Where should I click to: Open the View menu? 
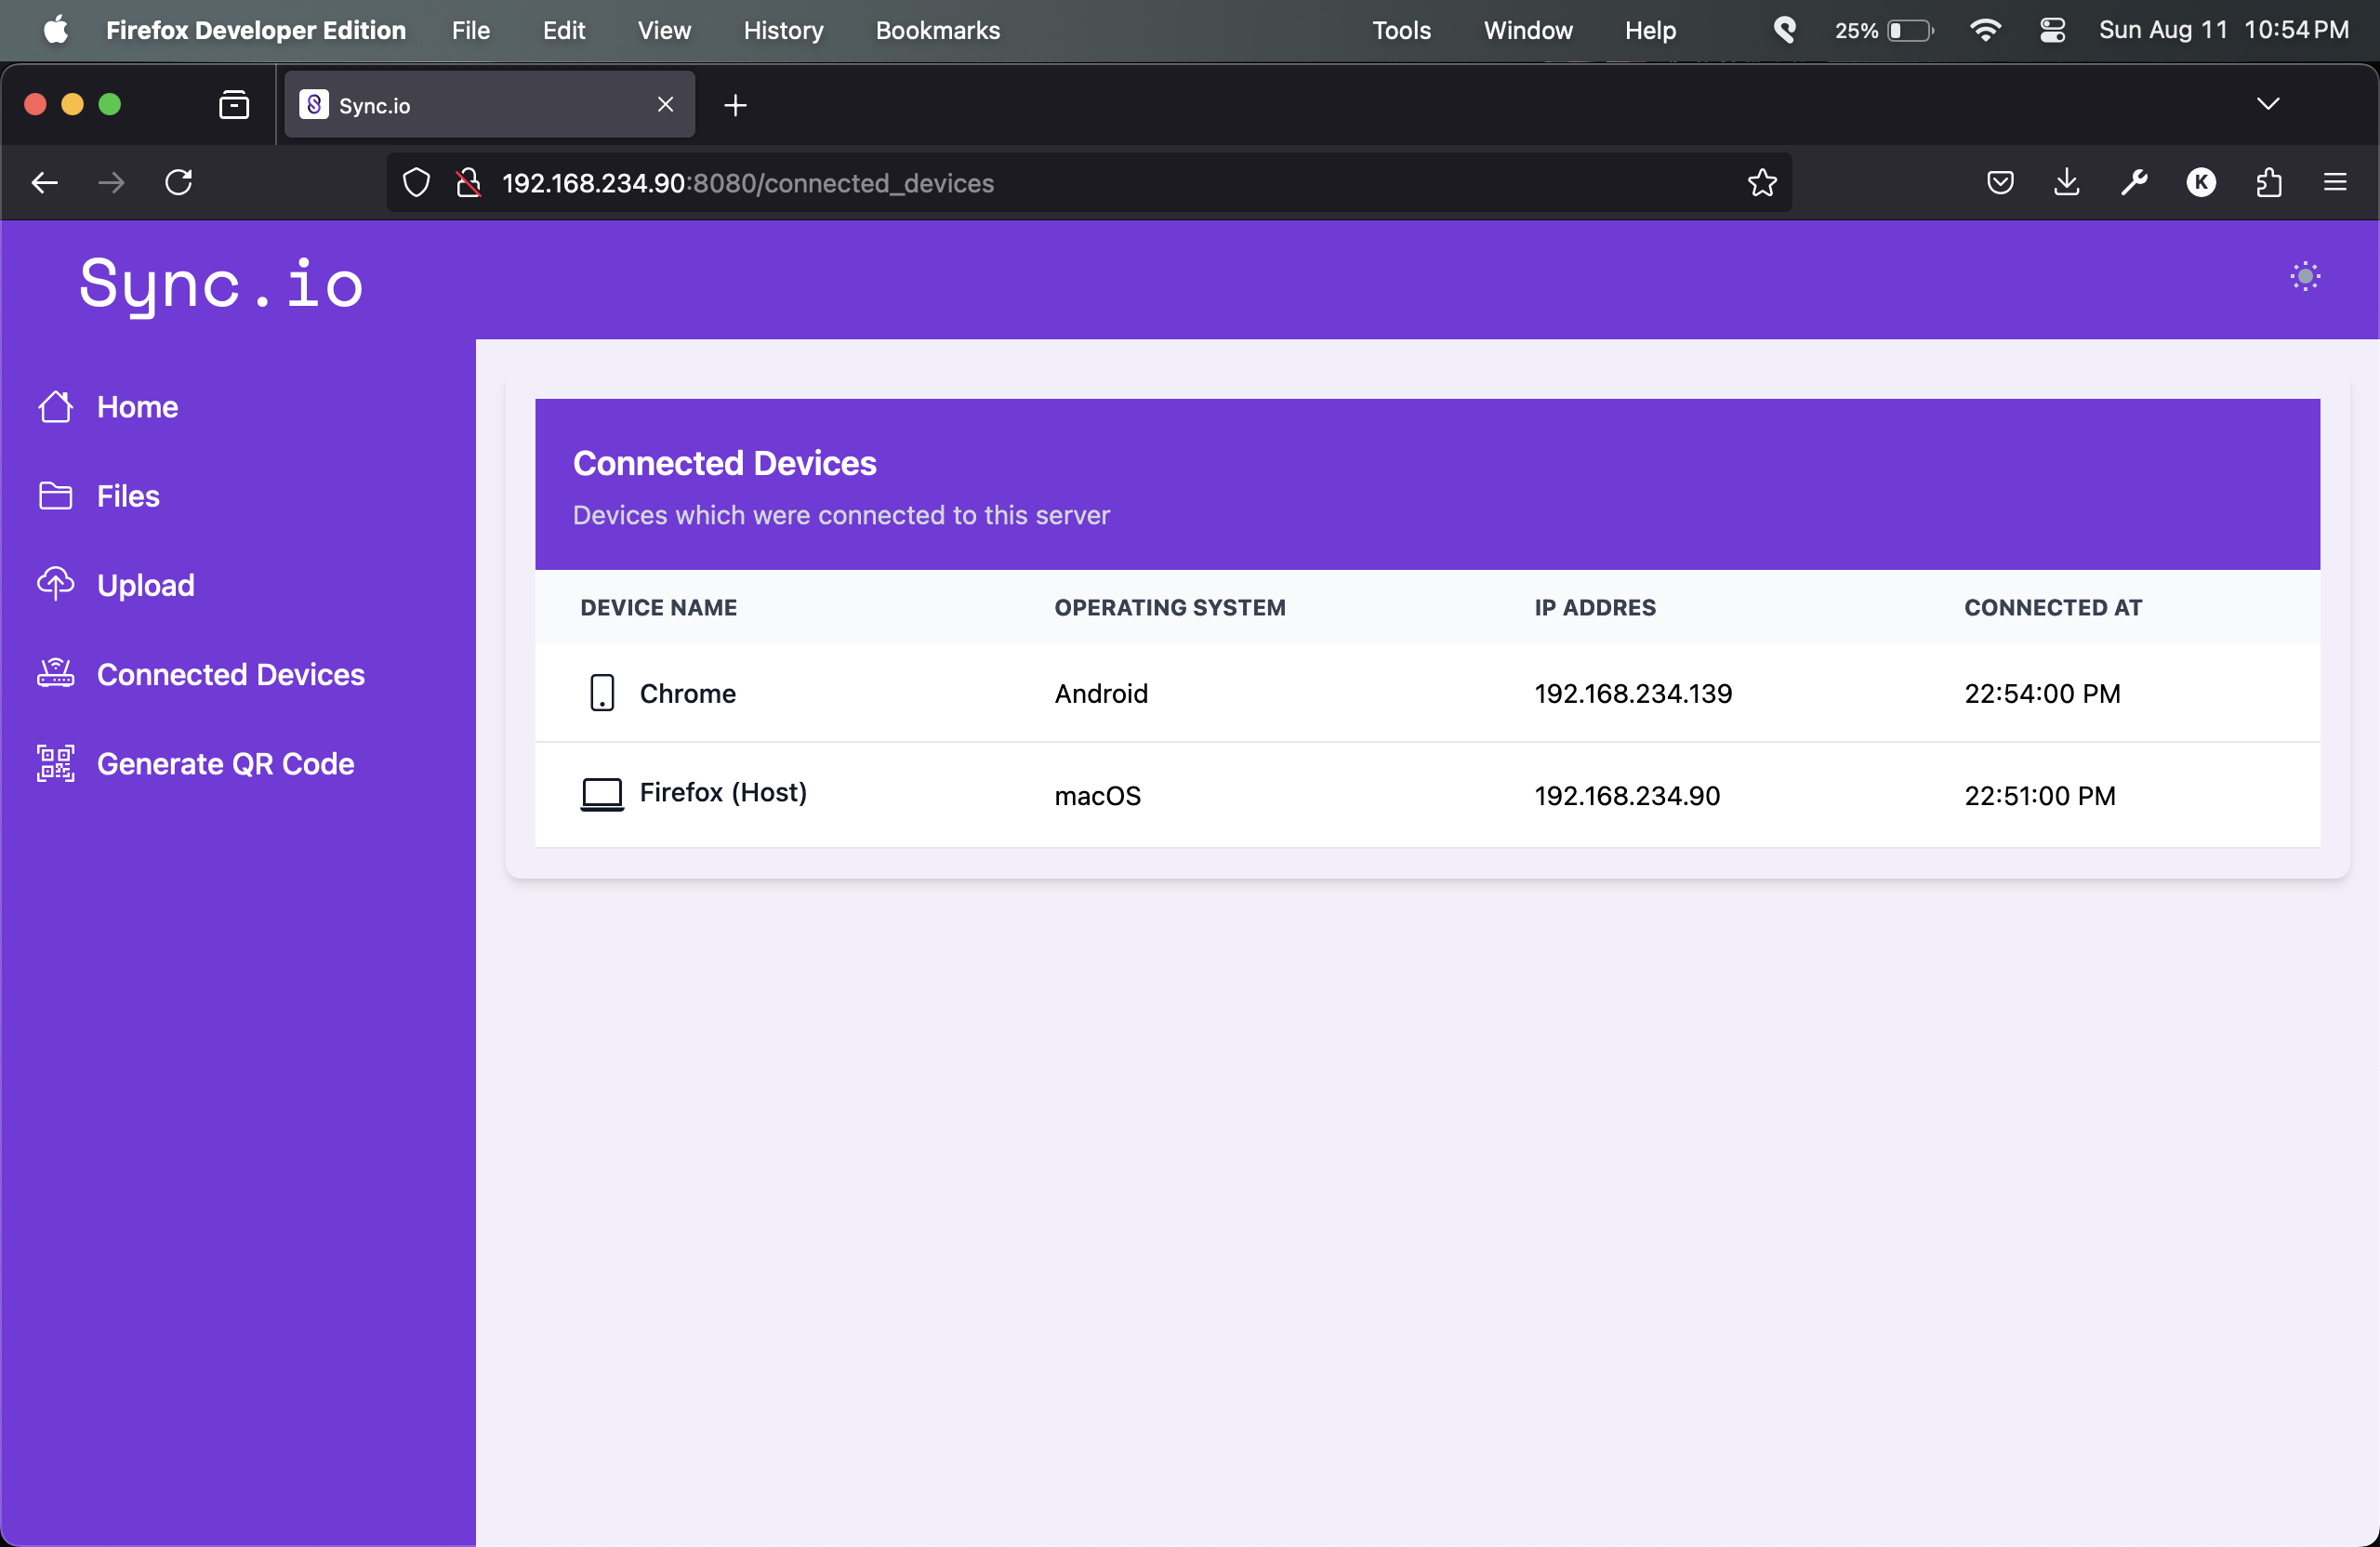(x=664, y=30)
